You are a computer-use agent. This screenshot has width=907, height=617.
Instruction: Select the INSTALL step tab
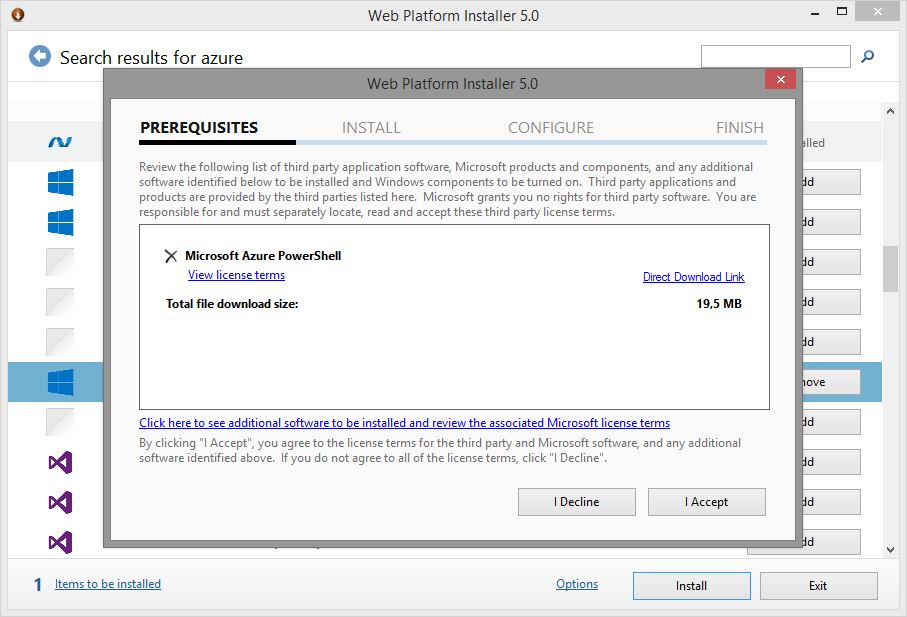click(371, 128)
